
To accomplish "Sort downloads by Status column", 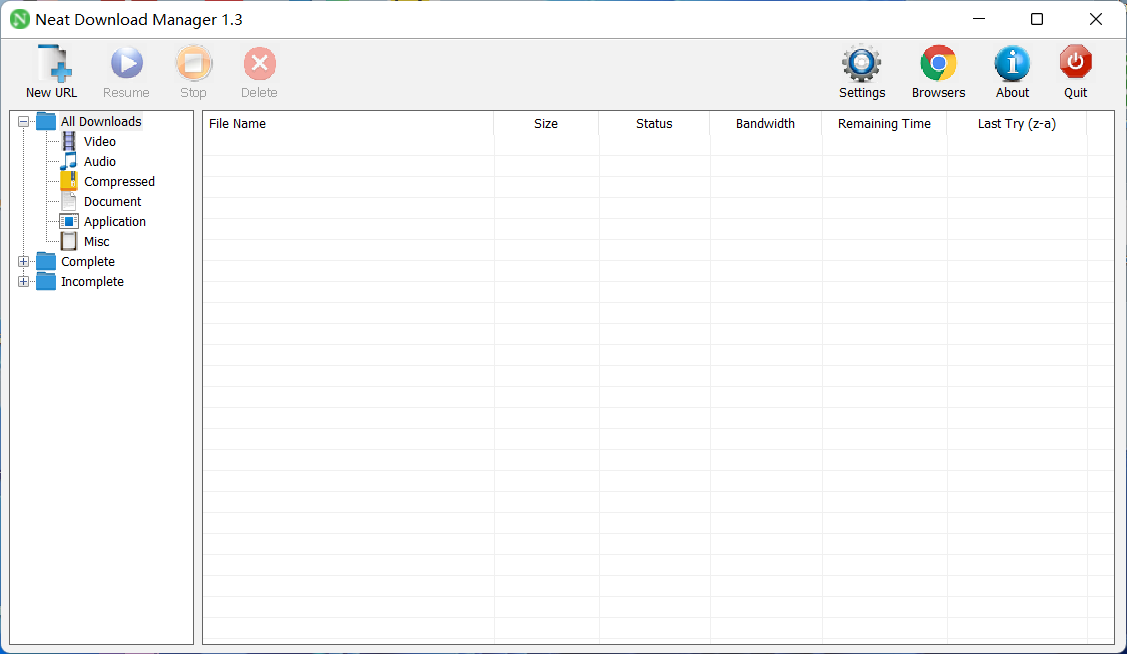I will (654, 124).
